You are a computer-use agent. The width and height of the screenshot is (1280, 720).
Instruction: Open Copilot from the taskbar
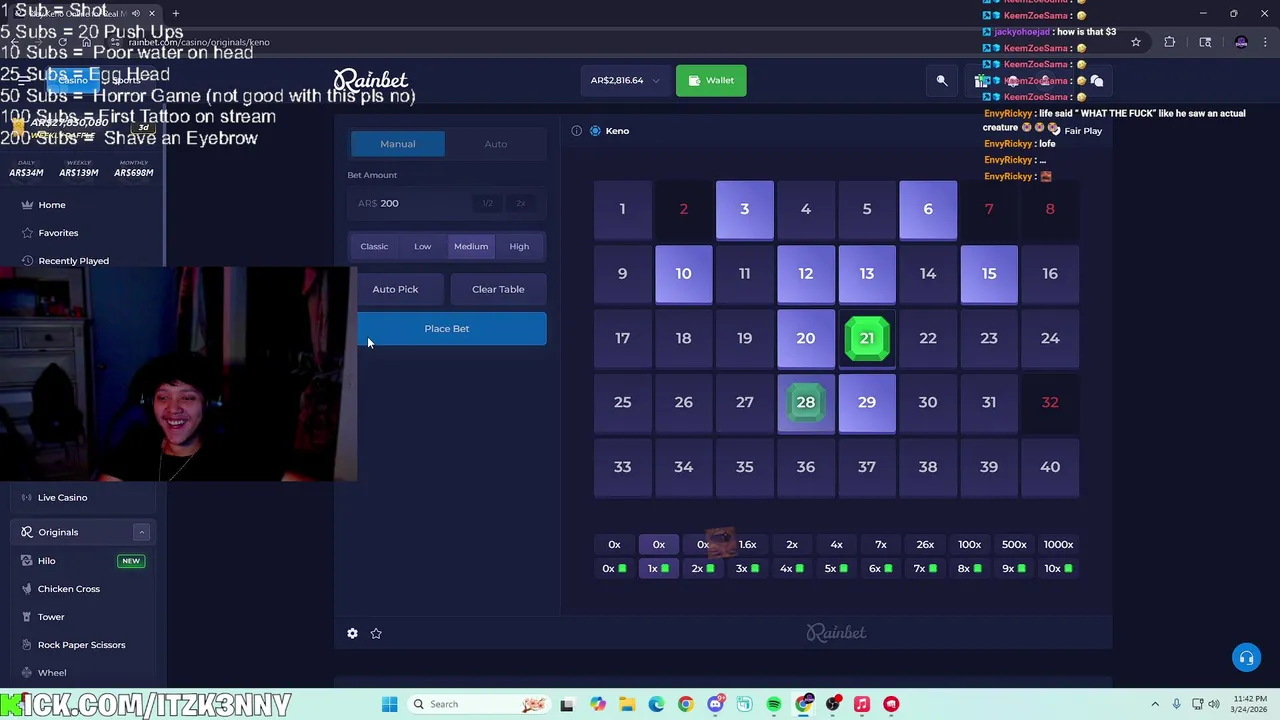tap(597, 704)
